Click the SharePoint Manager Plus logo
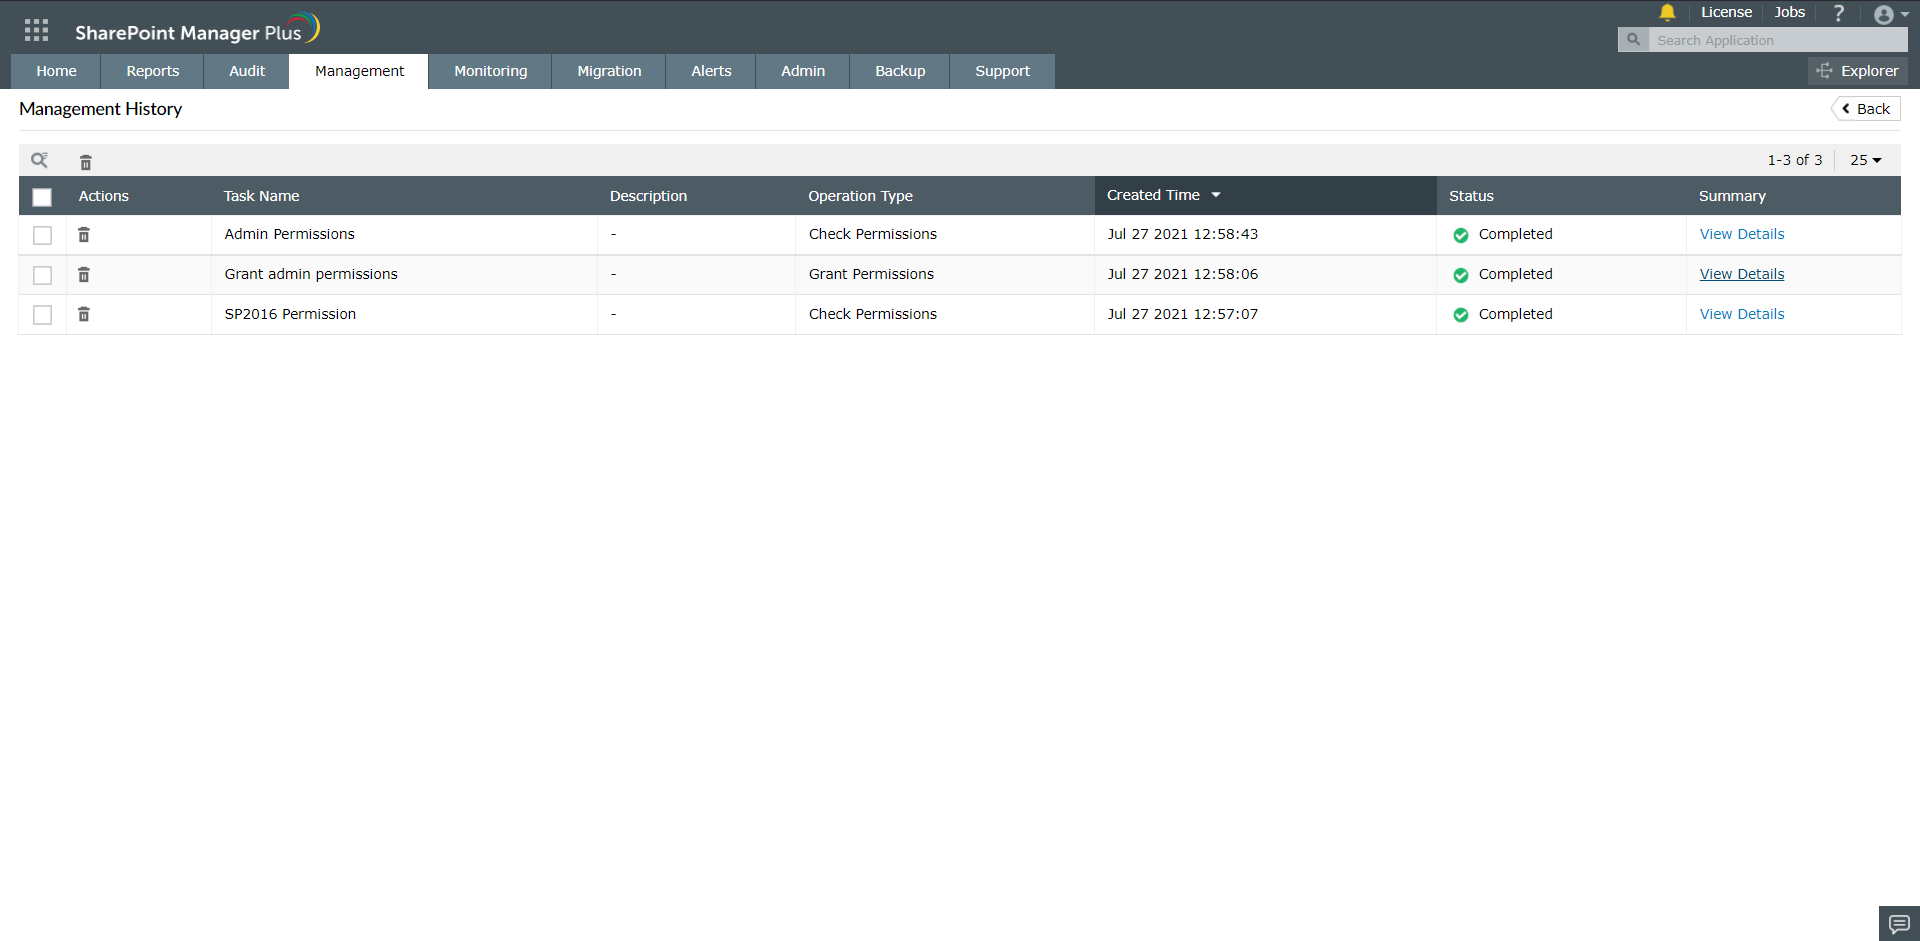This screenshot has width=1920, height=941. click(x=197, y=30)
